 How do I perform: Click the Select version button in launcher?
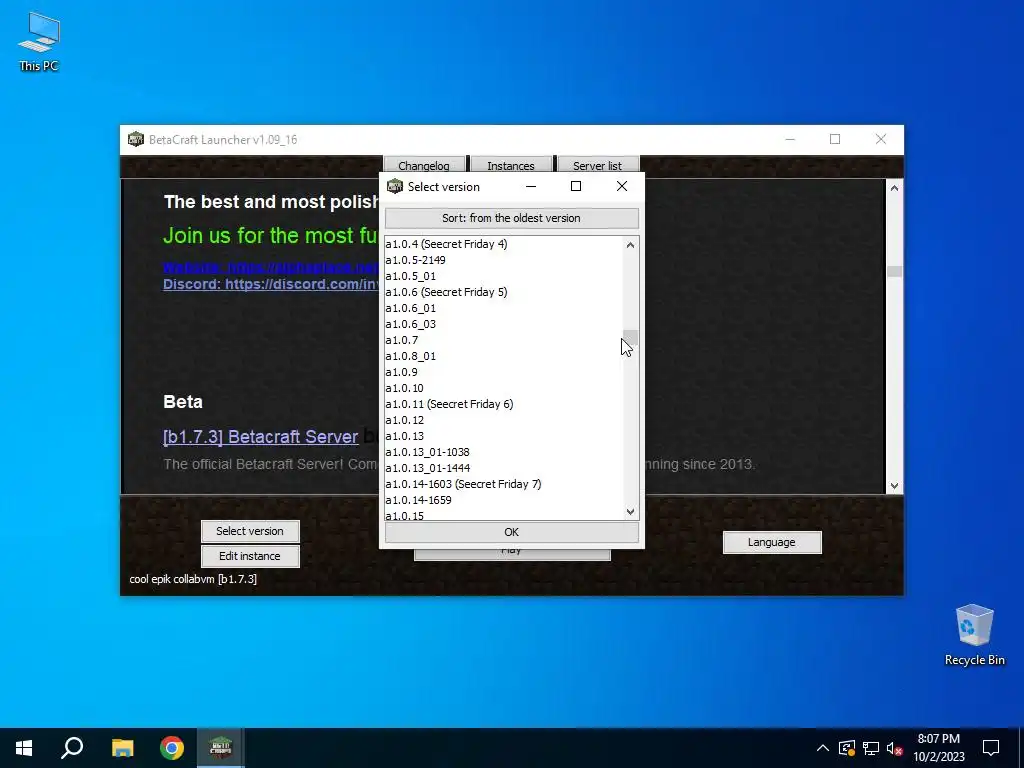[x=250, y=531]
